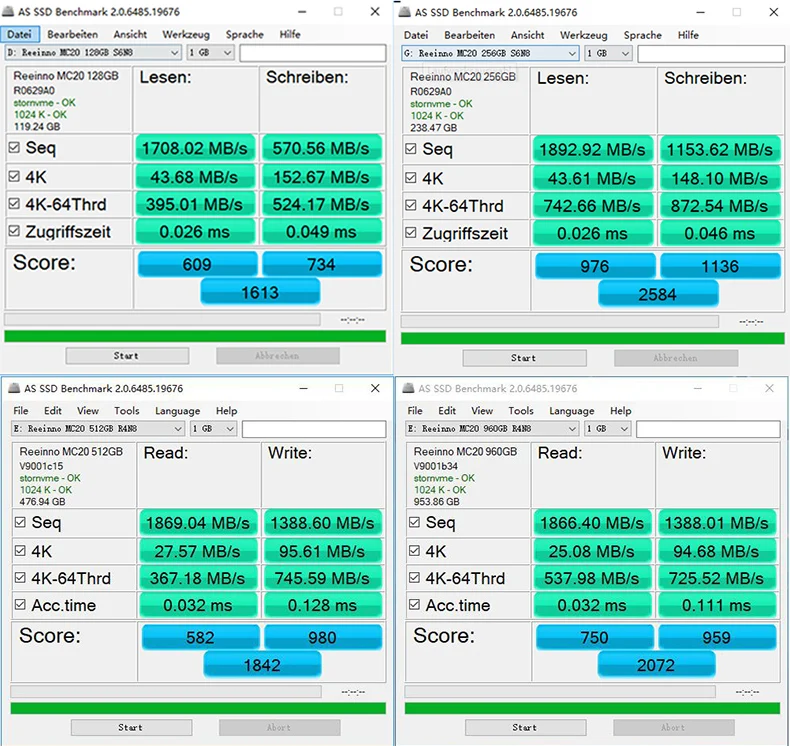Open the Hilfe menu in the 128GB window

point(290,34)
